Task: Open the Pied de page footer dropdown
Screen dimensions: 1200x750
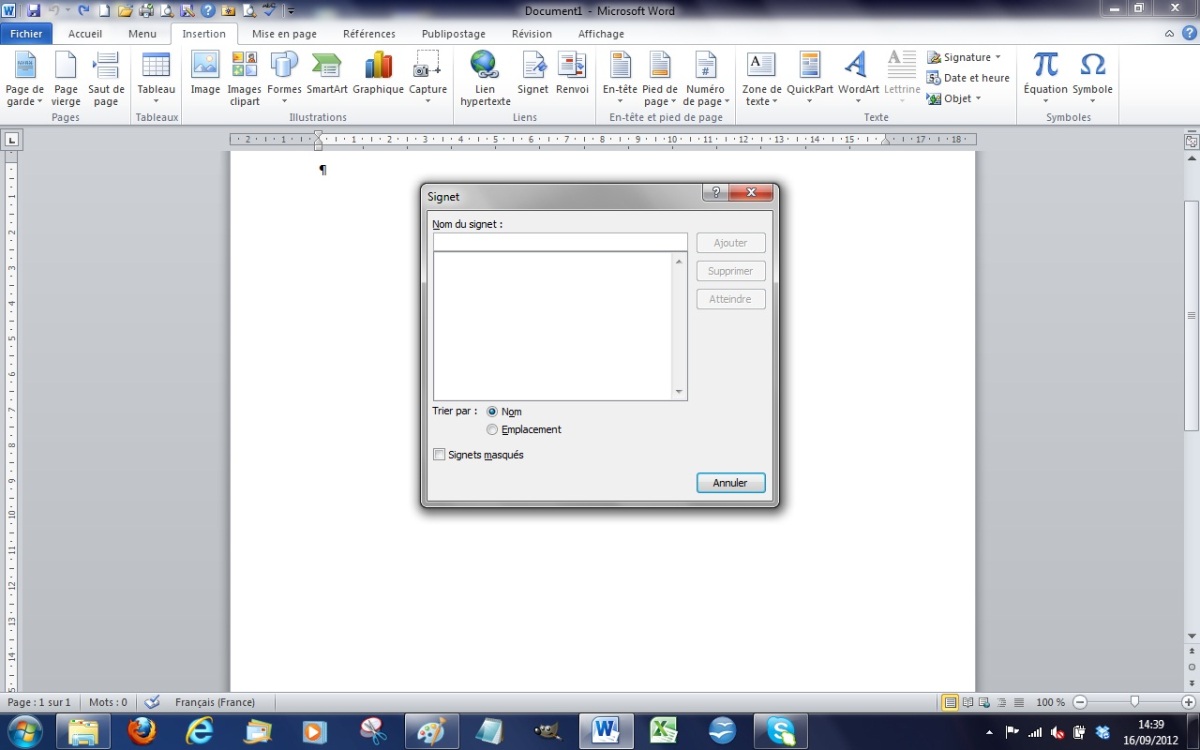Action: click(660, 79)
